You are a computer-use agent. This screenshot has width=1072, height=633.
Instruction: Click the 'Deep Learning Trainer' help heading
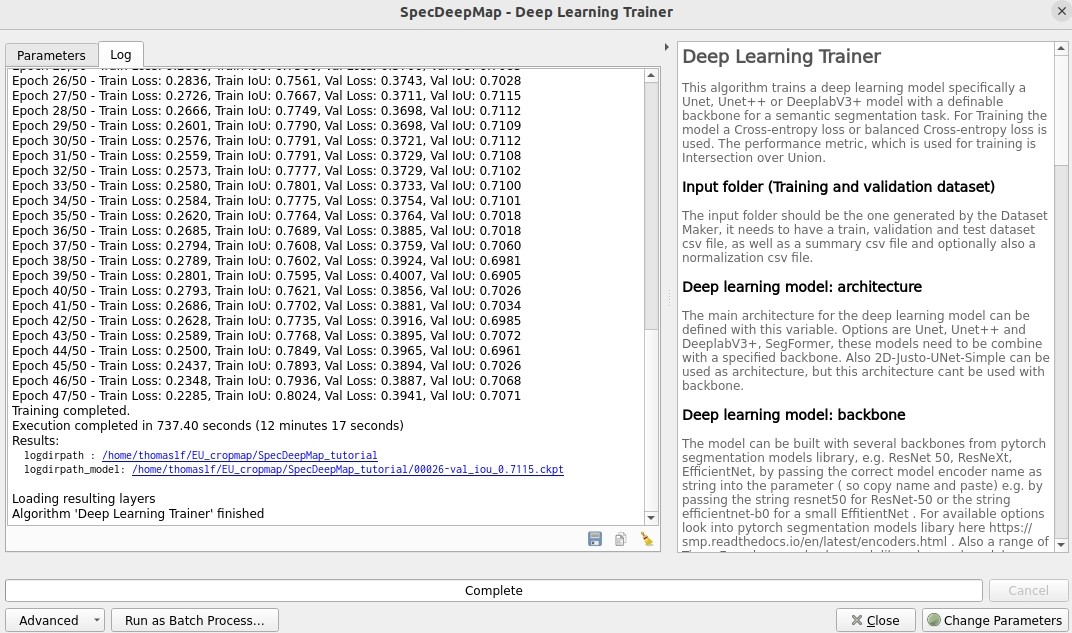point(781,57)
